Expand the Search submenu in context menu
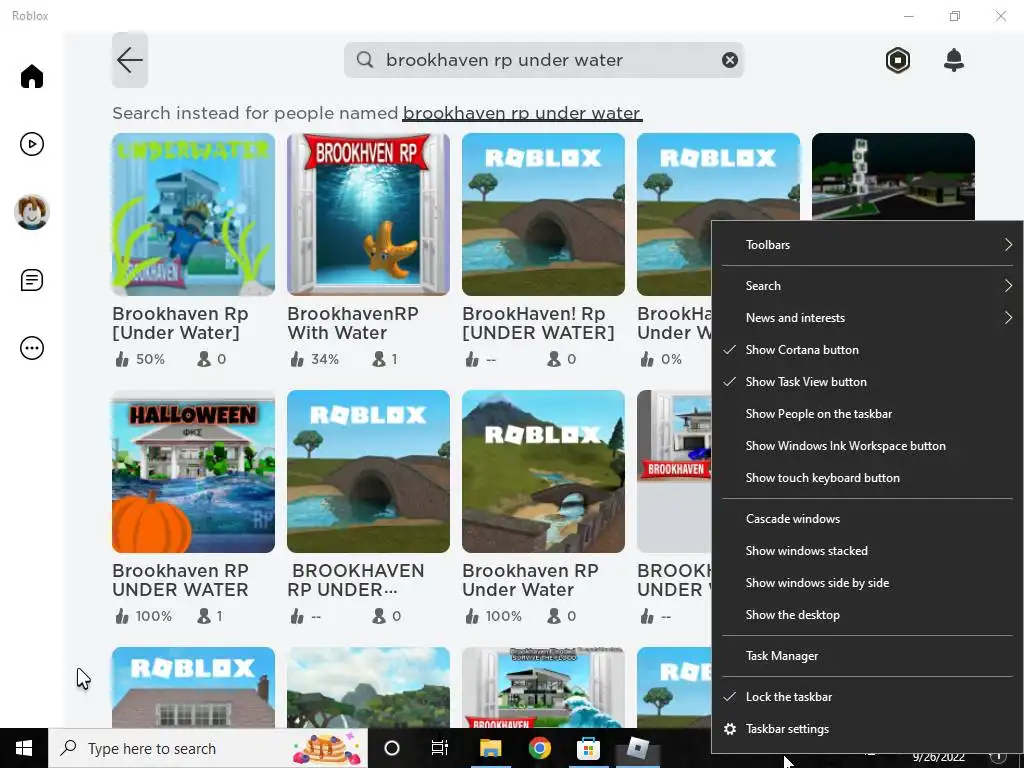 tap(867, 286)
